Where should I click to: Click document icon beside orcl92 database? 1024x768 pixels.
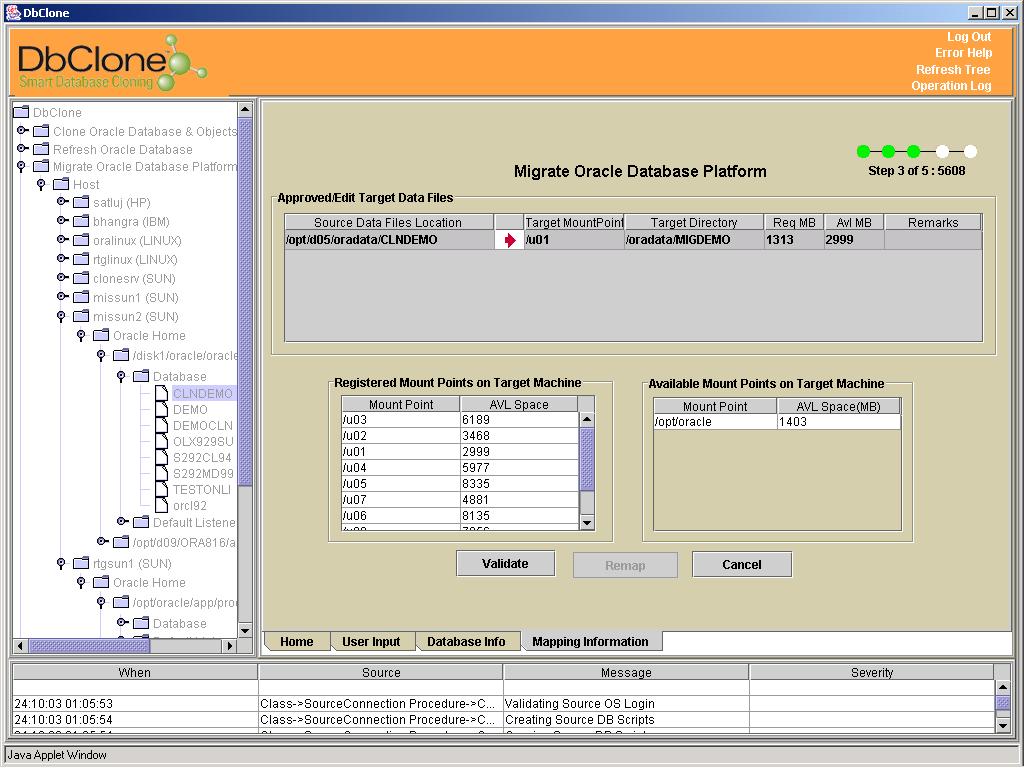[162, 505]
